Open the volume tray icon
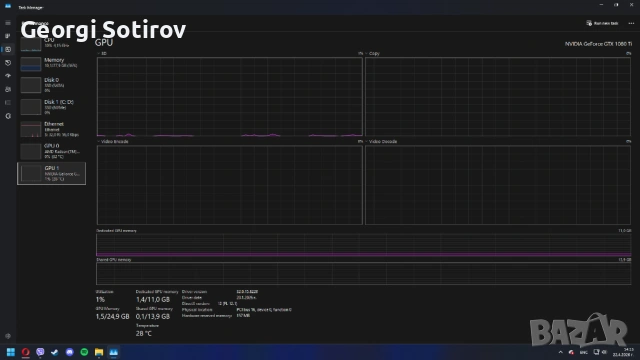The height and width of the screenshot is (360, 640). [604, 352]
